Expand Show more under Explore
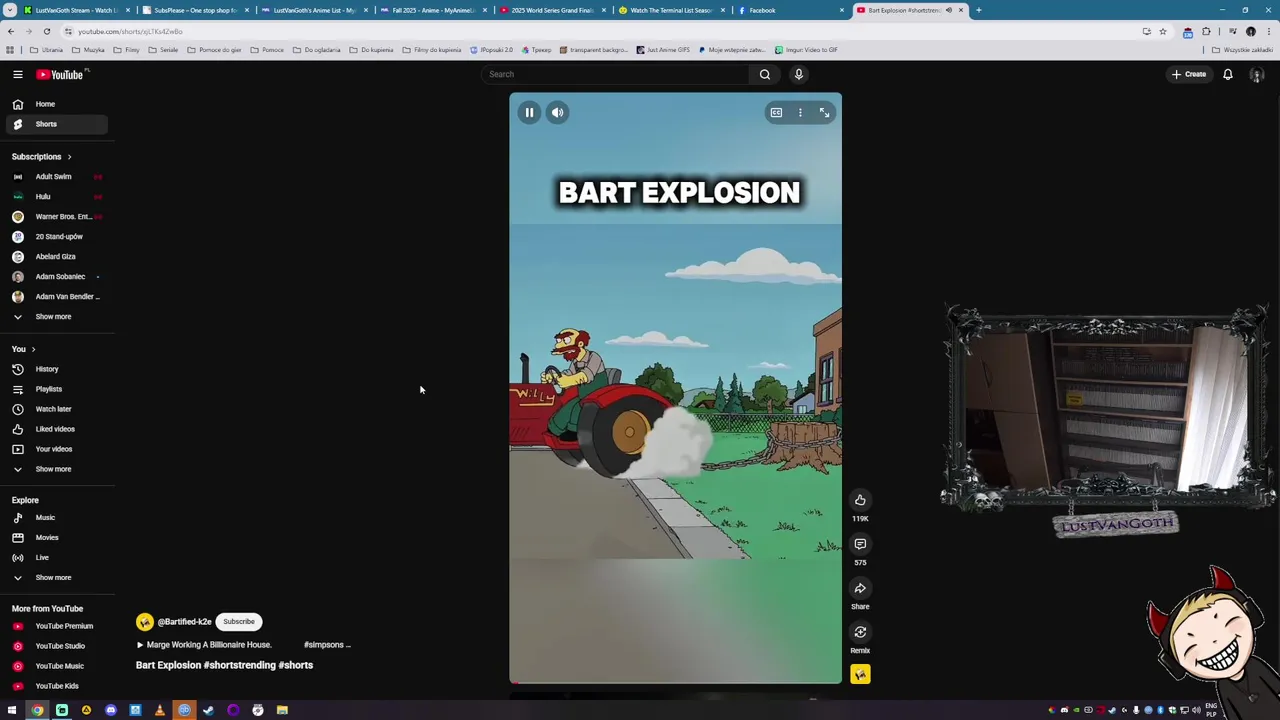Viewport: 1280px width, 720px height. (x=55, y=578)
